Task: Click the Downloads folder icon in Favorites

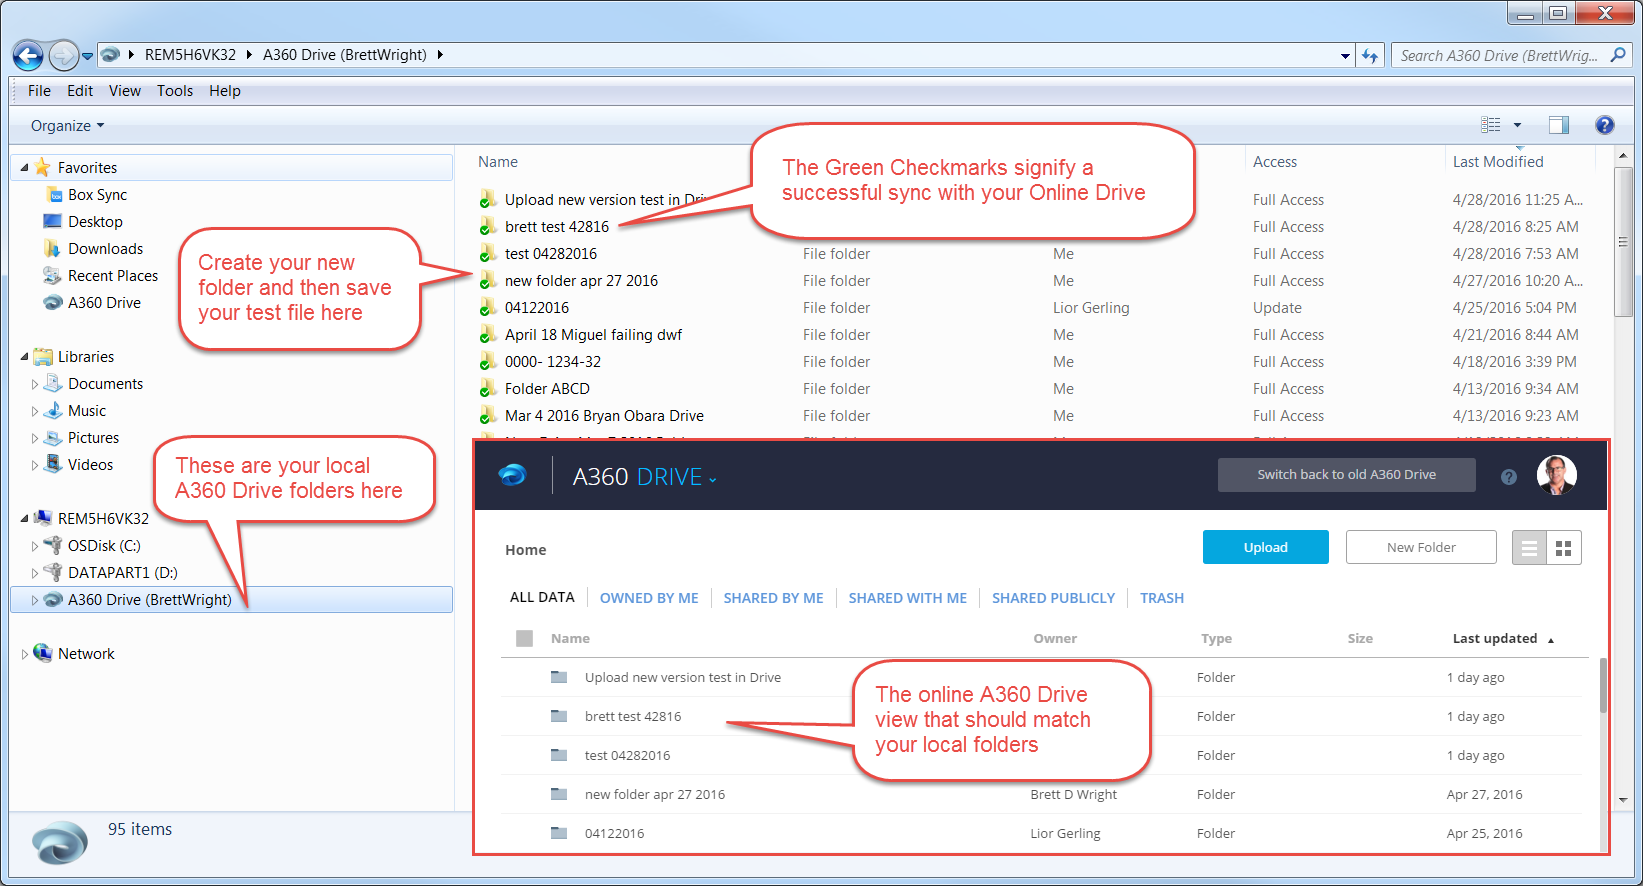Action: click(53, 248)
